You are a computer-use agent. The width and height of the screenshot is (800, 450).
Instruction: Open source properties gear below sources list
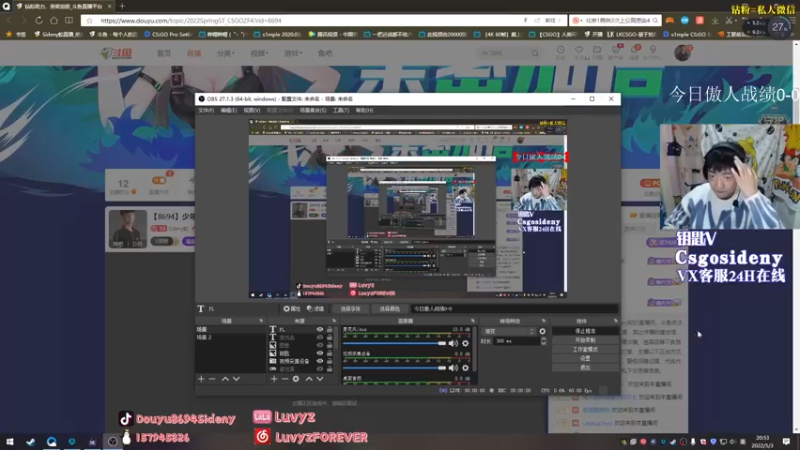pyautogui.click(x=296, y=379)
